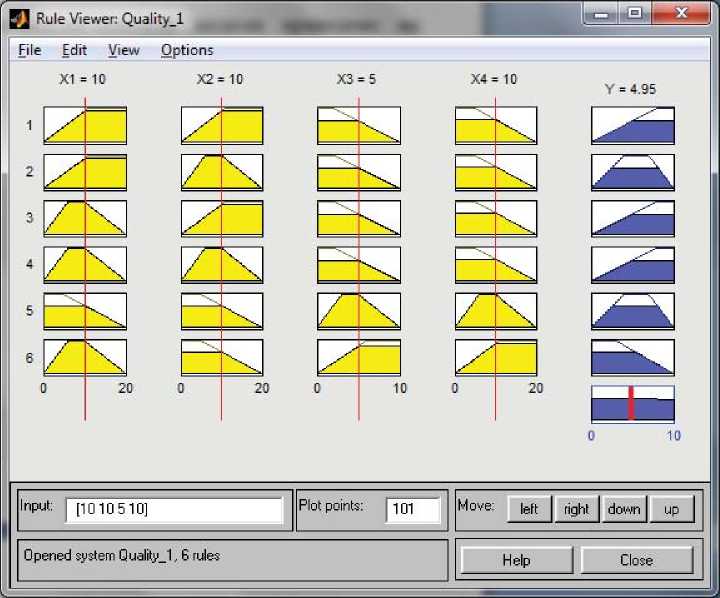Image resolution: width=720 pixels, height=598 pixels.
Task: Click the red X3 input line
Action: tap(359, 259)
